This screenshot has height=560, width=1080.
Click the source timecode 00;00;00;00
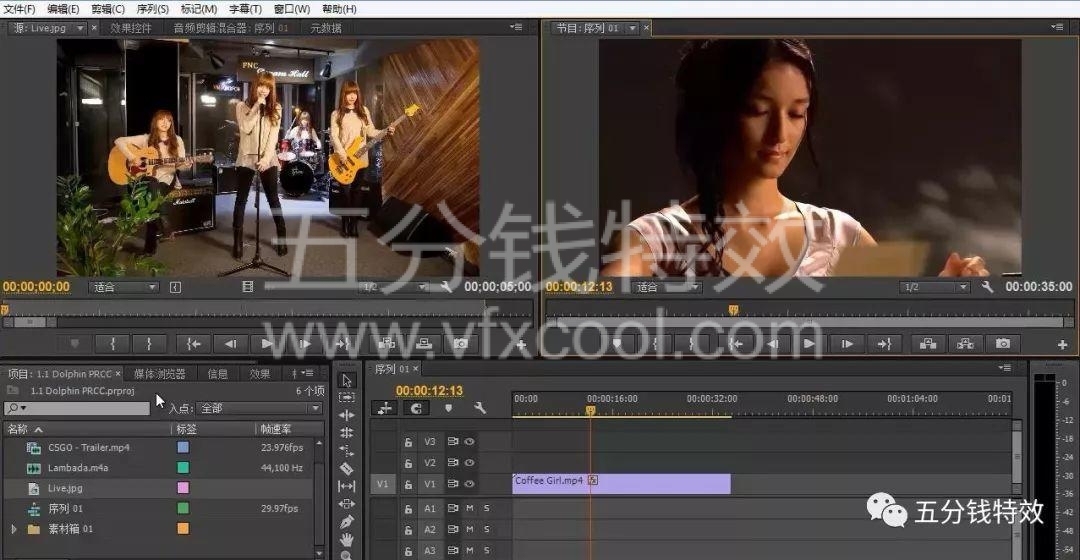click(37, 287)
